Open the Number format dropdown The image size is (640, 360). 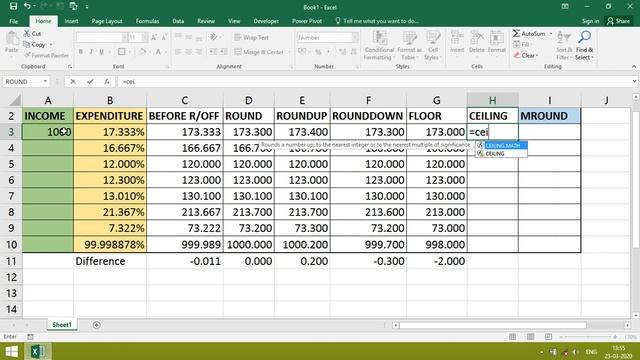pyautogui.click(x=355, y=38)
